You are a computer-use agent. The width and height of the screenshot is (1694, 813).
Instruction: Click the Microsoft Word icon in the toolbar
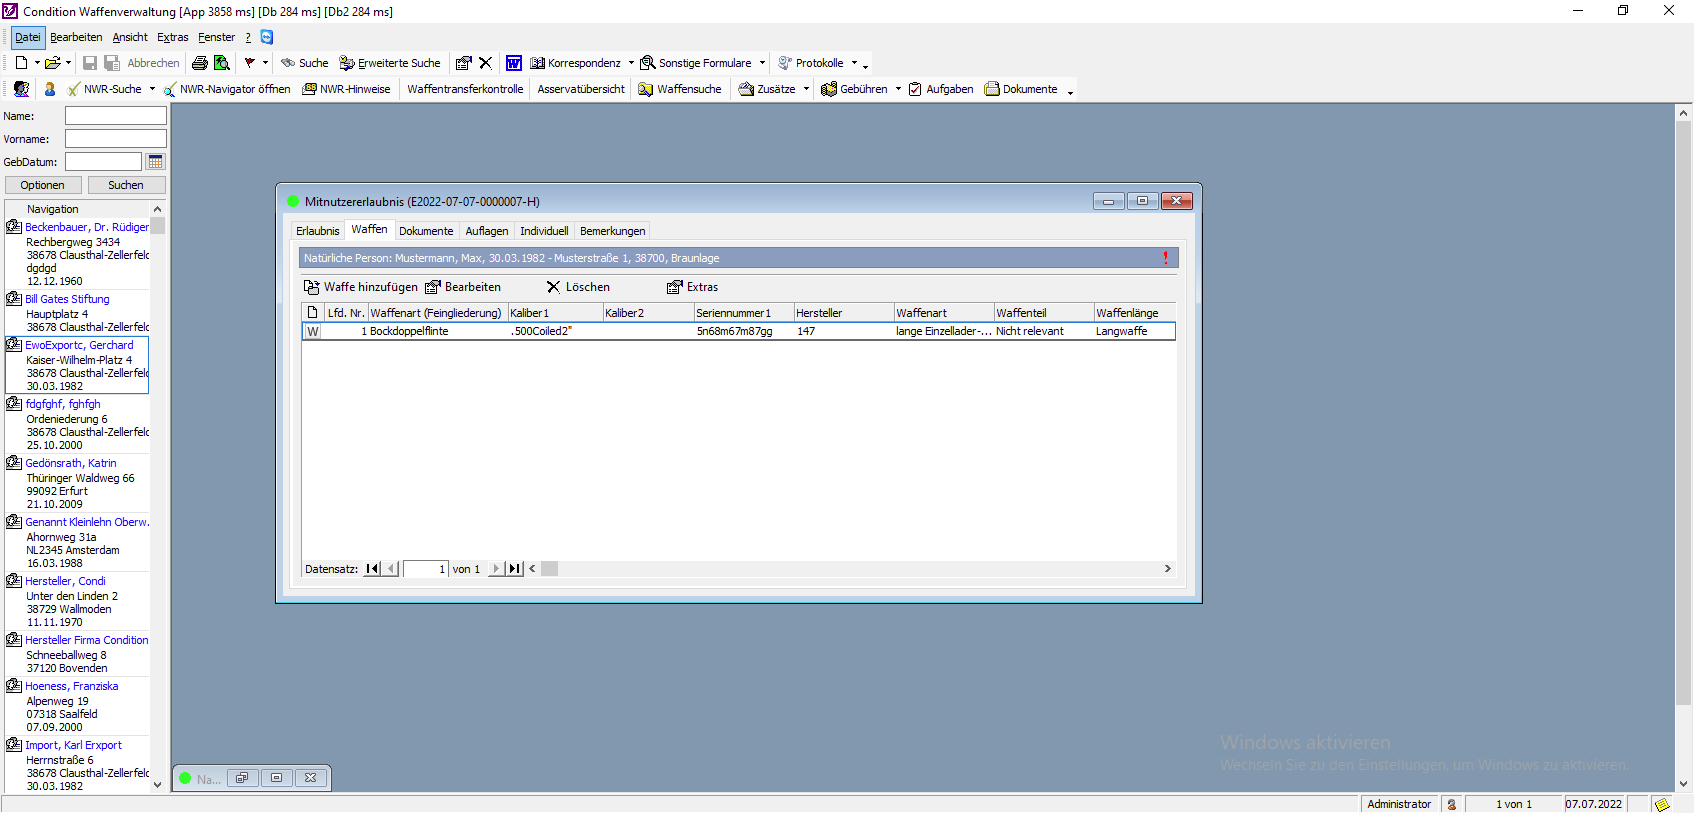tap(514, 63)
